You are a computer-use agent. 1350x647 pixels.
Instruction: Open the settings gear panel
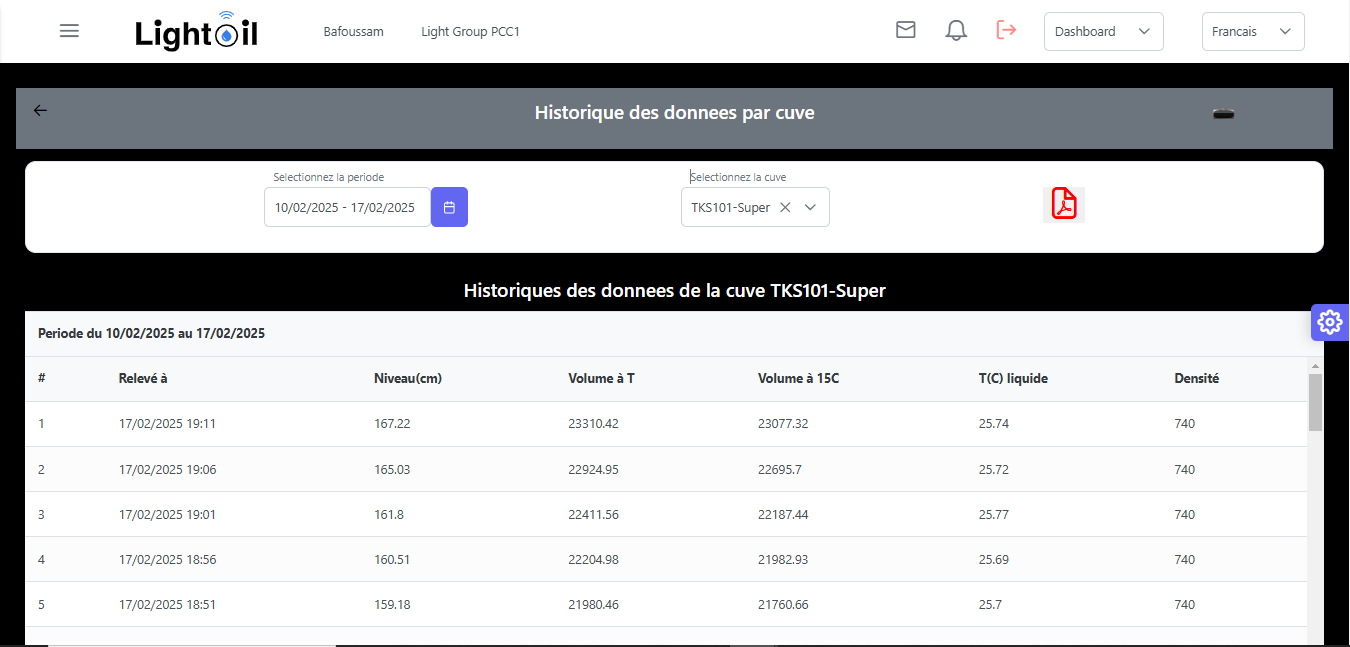pos(1329,322)
